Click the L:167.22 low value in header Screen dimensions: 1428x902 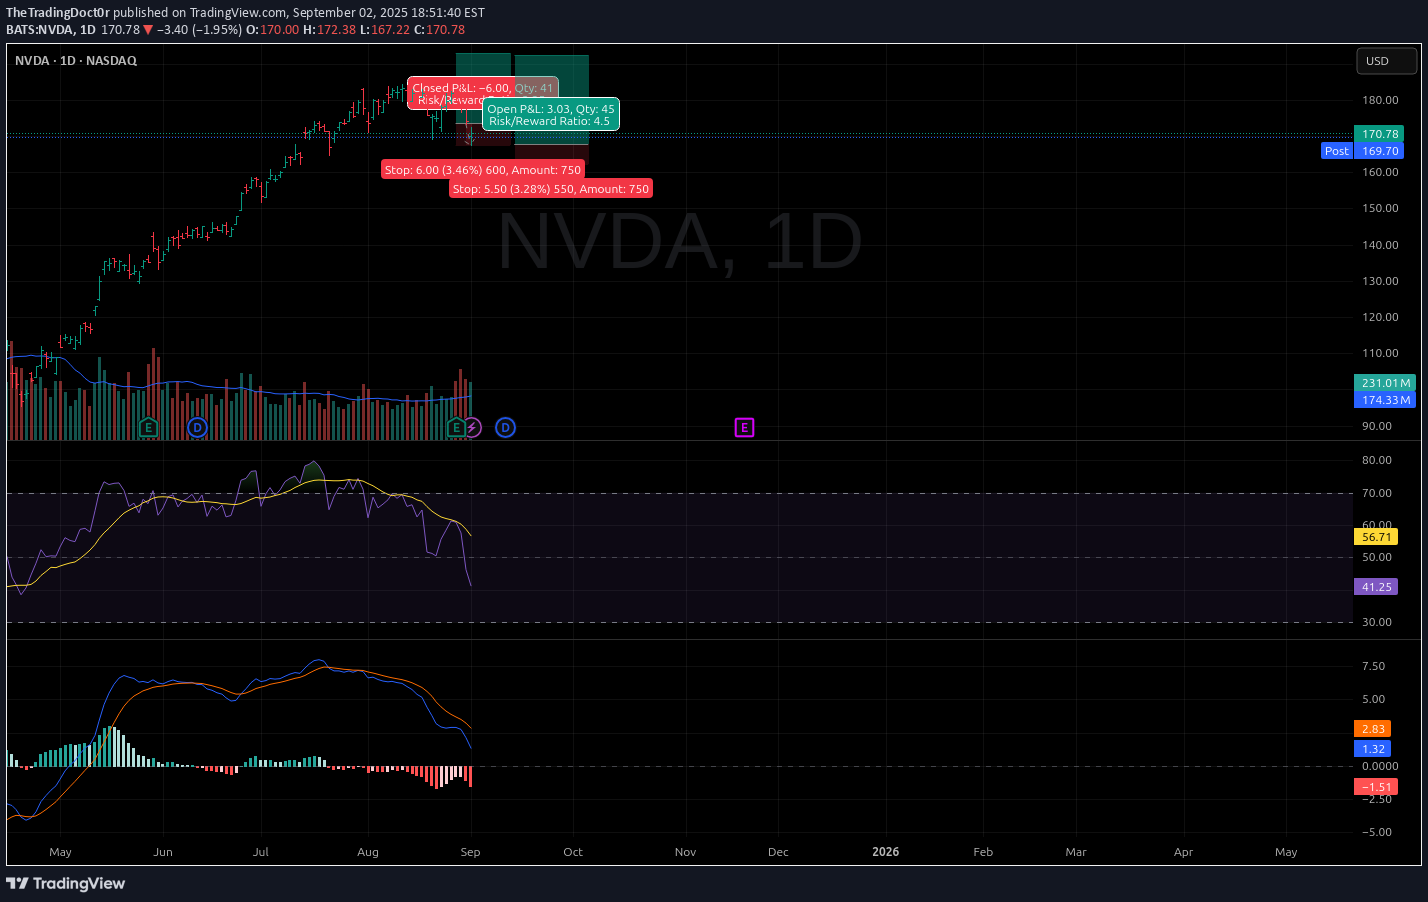[384, 30]
